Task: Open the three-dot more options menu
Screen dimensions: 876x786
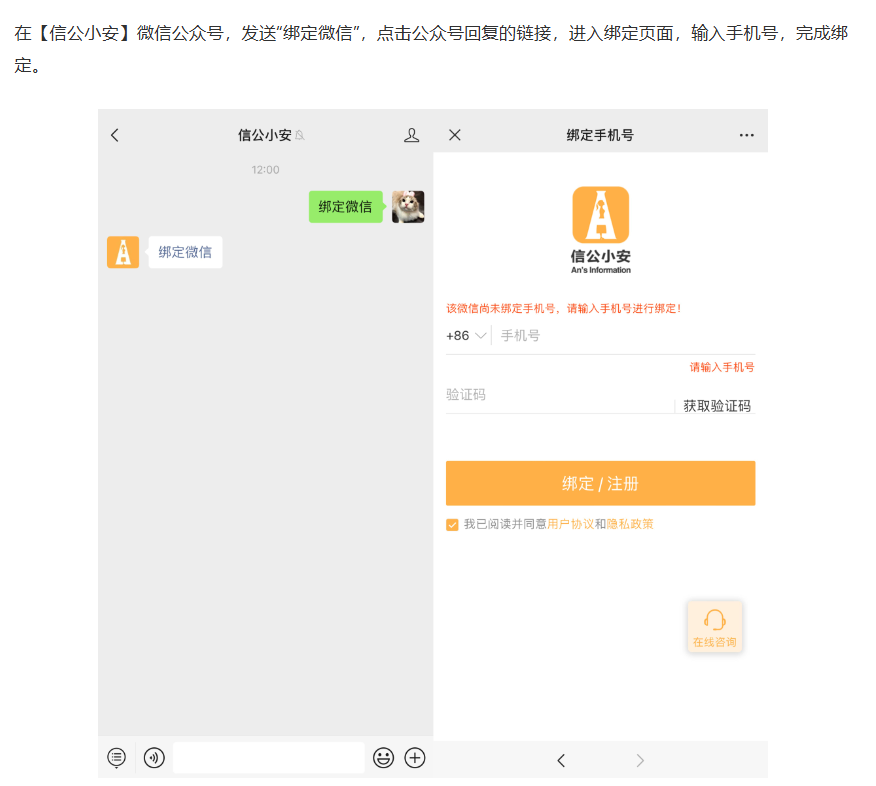Action: (x=746, y=135)
